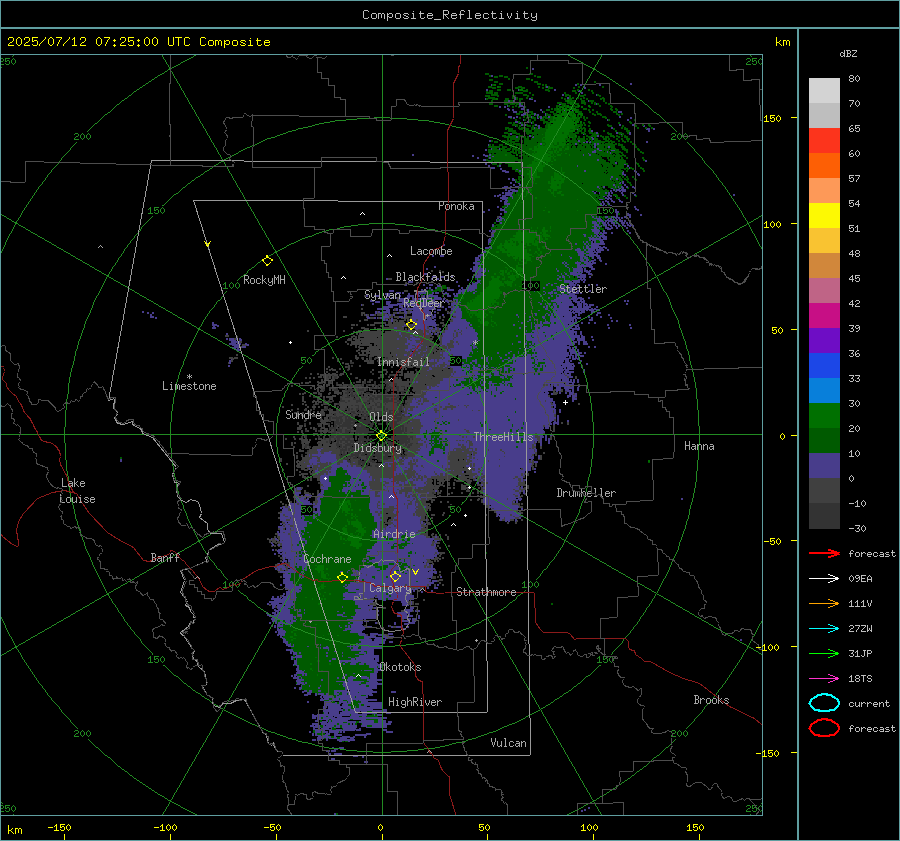
Task: Select the red 65-60 dBZ color swatch
Action: click(x=824, y=141)
